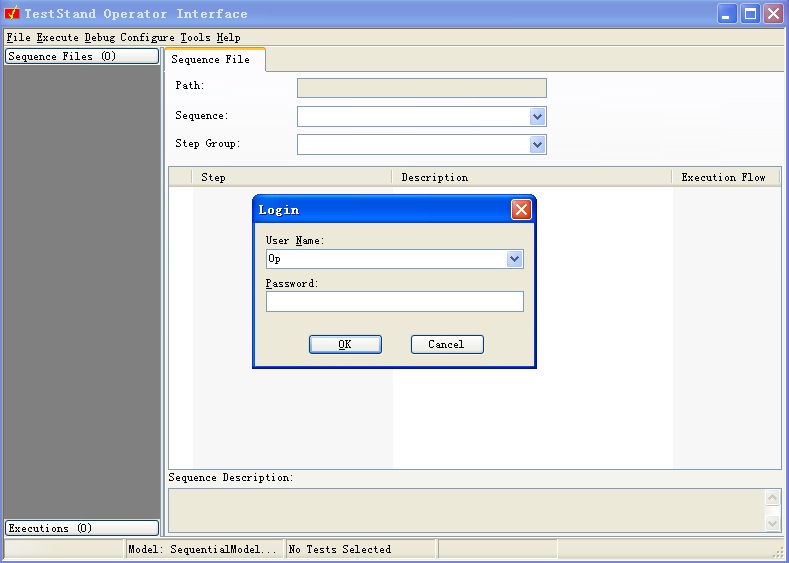This screenshot has width=789, height=563.
Task: Click the TestStand app icon in title bar
Action: click(x=12, y=14)
